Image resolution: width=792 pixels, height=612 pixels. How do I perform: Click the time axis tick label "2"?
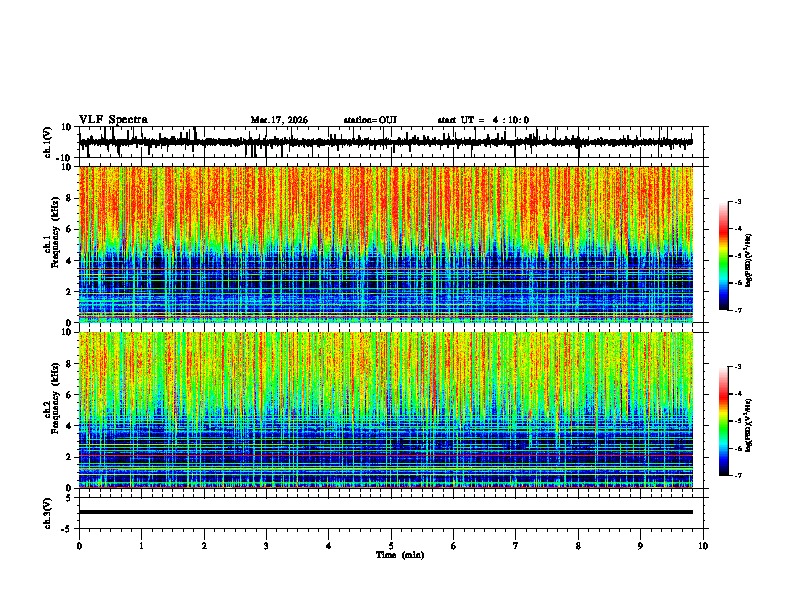204,546
